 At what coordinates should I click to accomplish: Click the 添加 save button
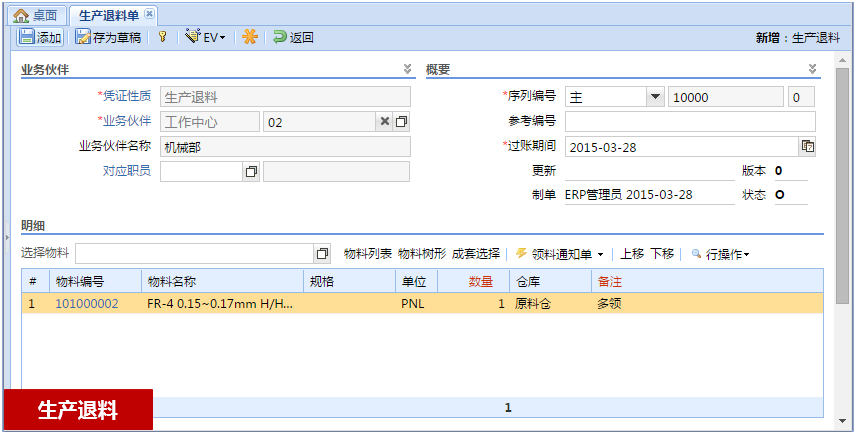pos(40,37)
